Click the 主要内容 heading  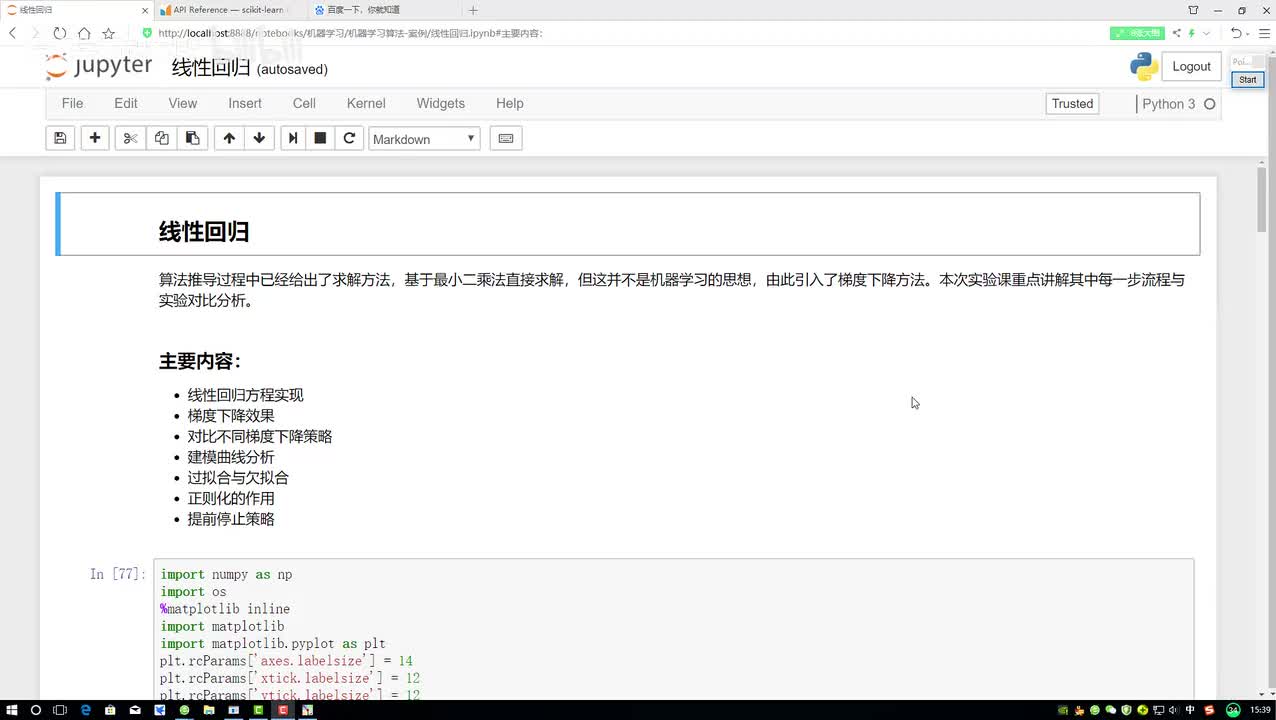click(x=200, y=361)
